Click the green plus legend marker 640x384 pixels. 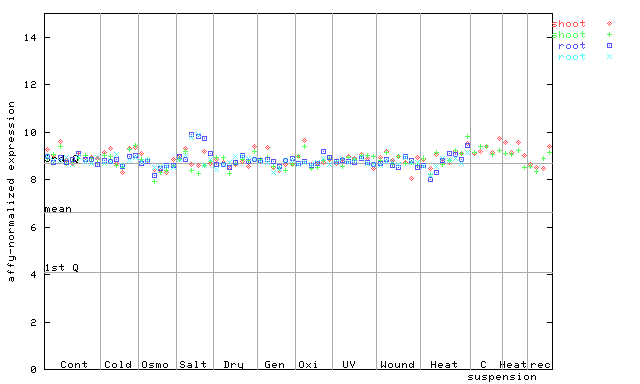point(609,35)
